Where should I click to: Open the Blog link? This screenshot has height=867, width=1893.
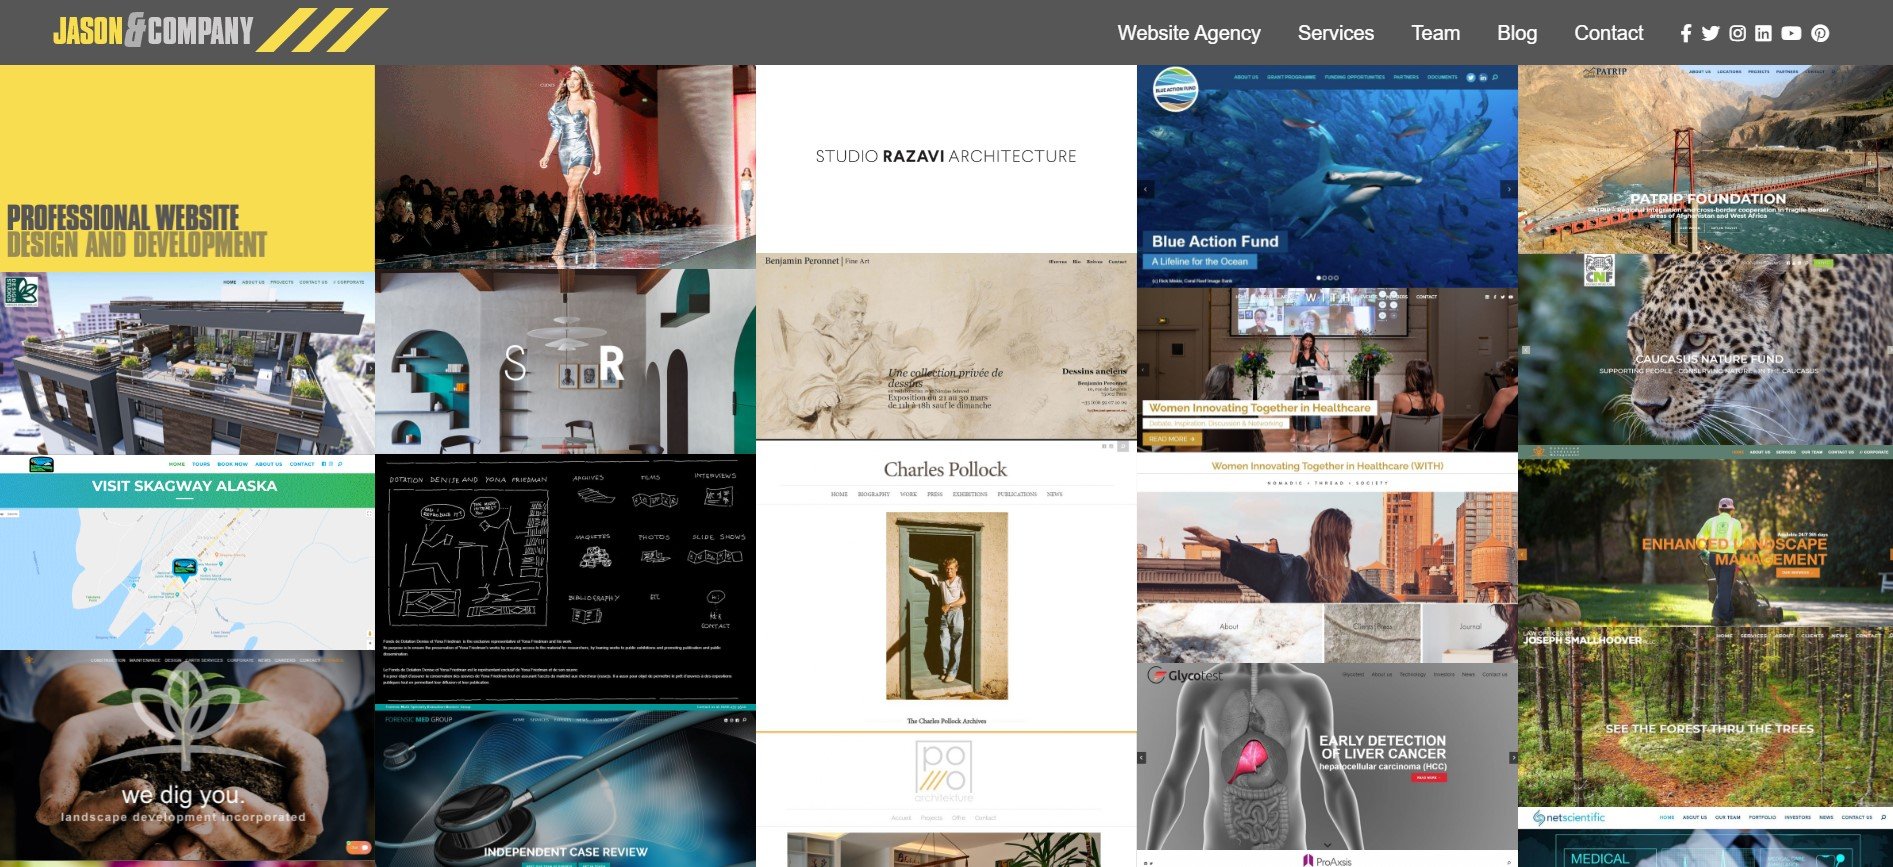[x=1516, y=33]
